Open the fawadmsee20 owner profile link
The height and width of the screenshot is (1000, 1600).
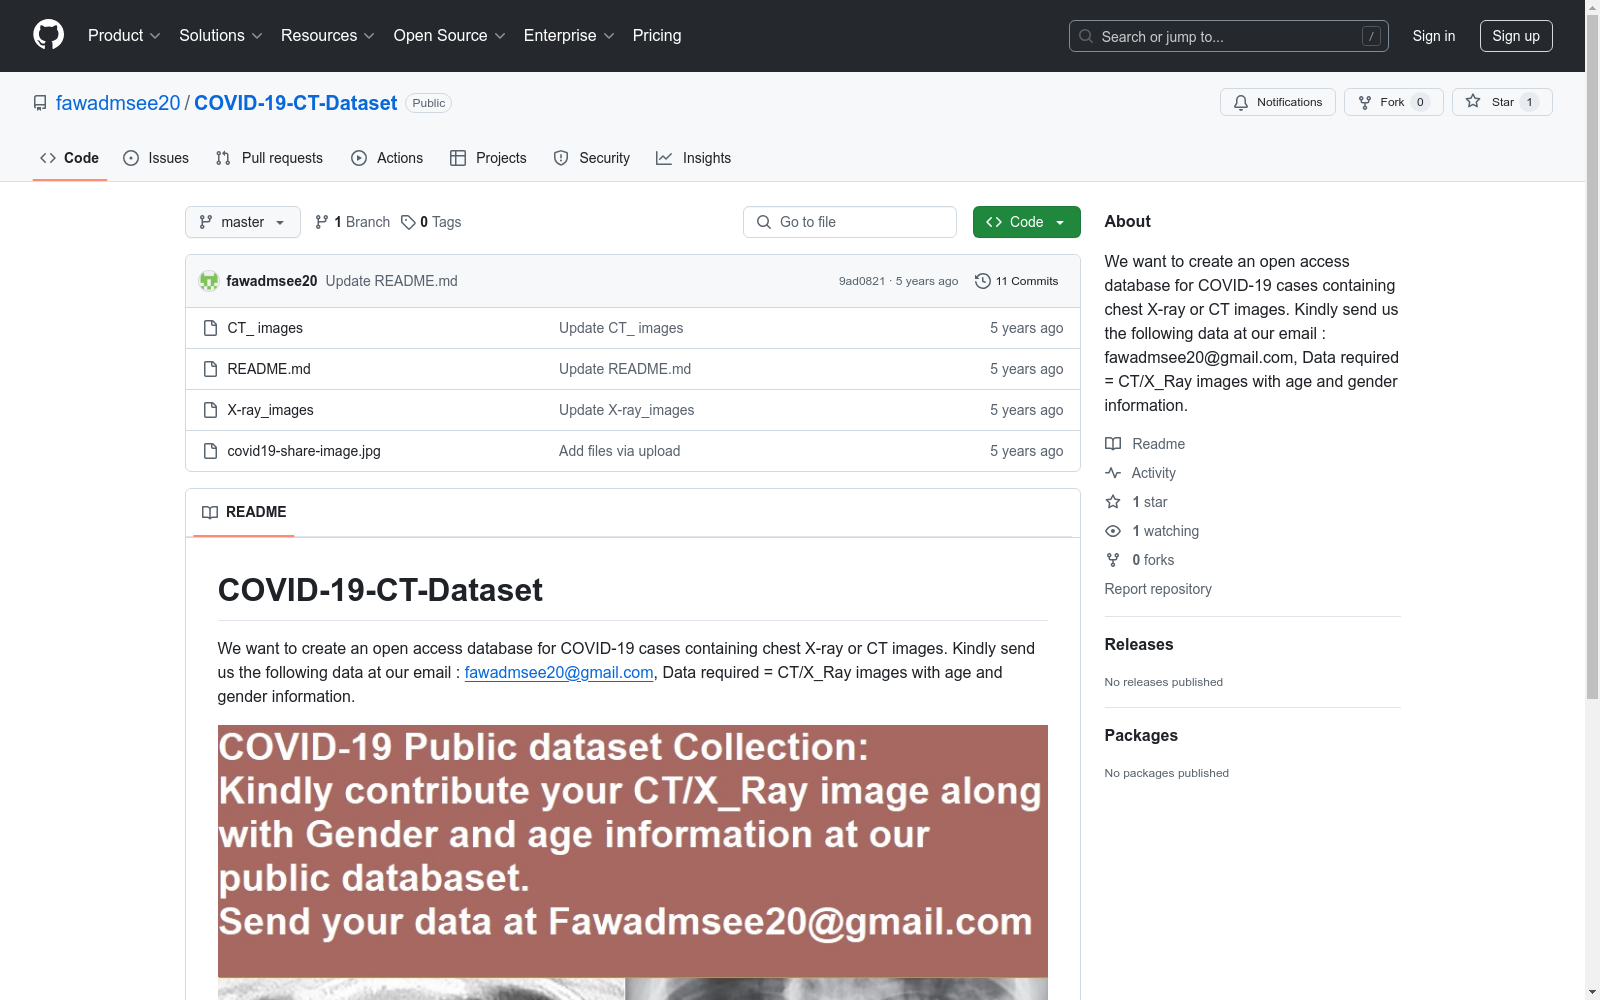pyautogui.click(x=118, y=103)
